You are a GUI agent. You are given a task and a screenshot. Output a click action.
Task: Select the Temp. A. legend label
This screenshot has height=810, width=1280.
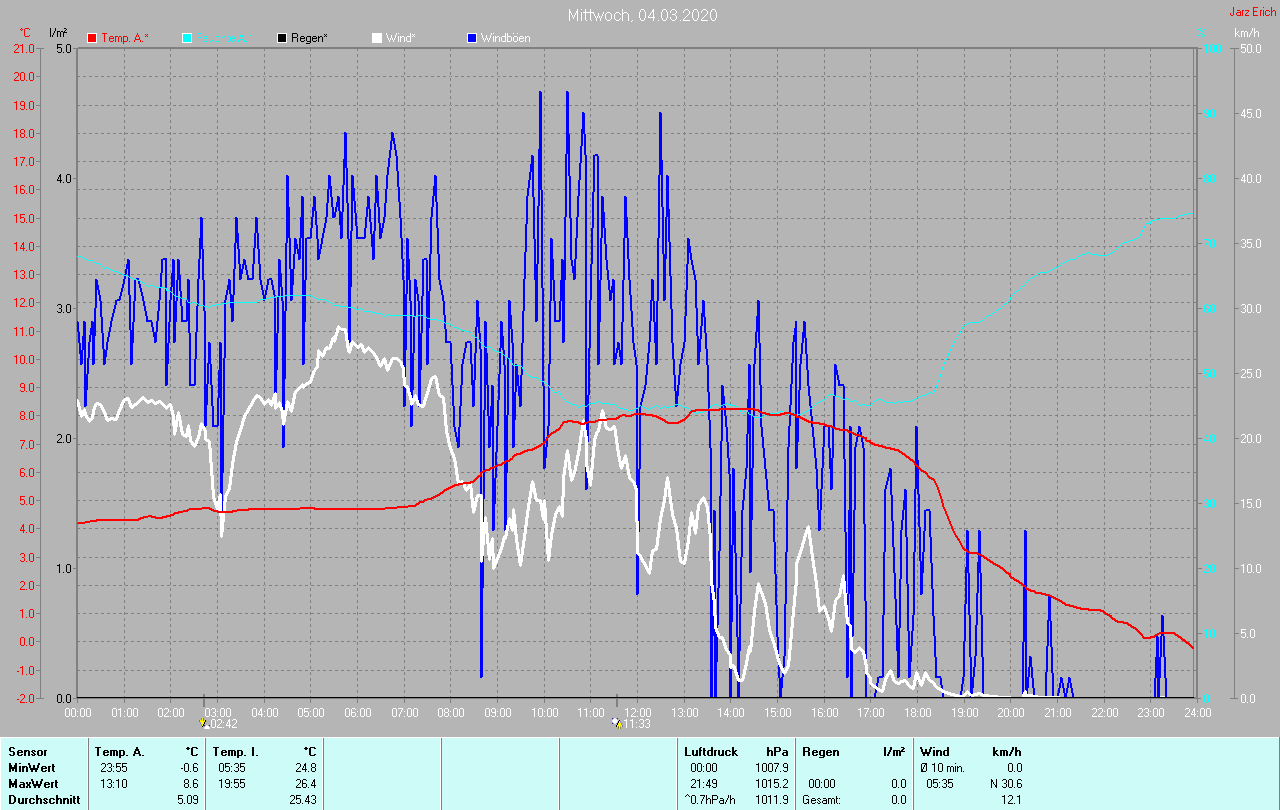(x=124, y=38)
